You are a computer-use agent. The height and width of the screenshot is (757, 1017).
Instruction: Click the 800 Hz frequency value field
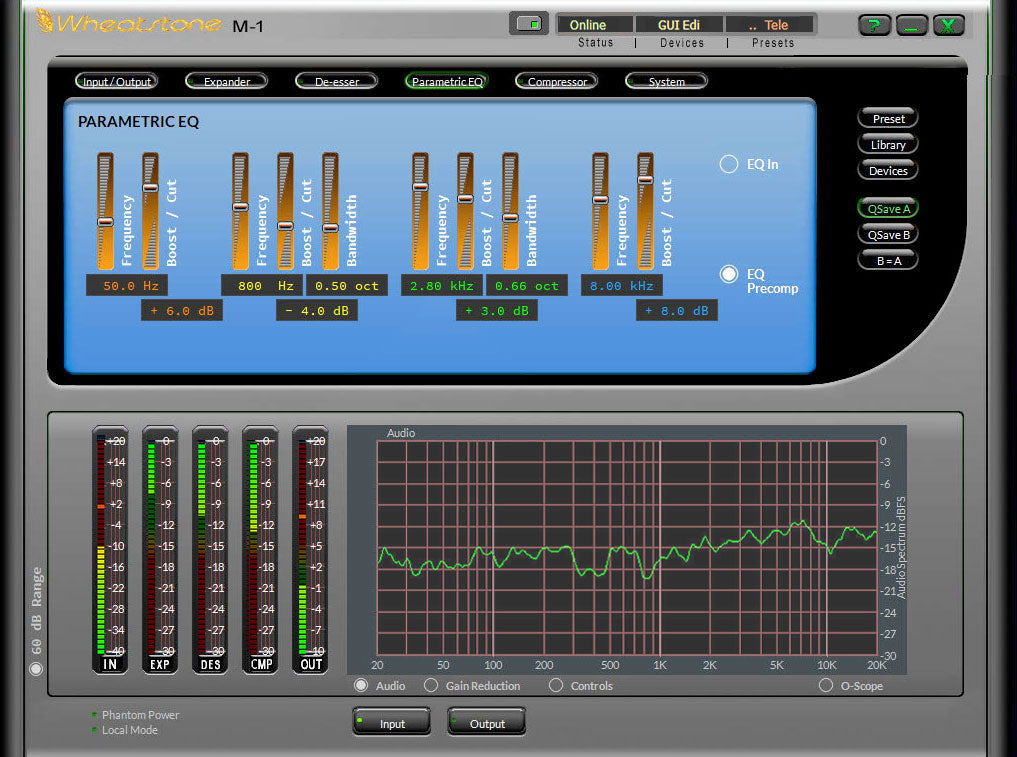(262, 285)
